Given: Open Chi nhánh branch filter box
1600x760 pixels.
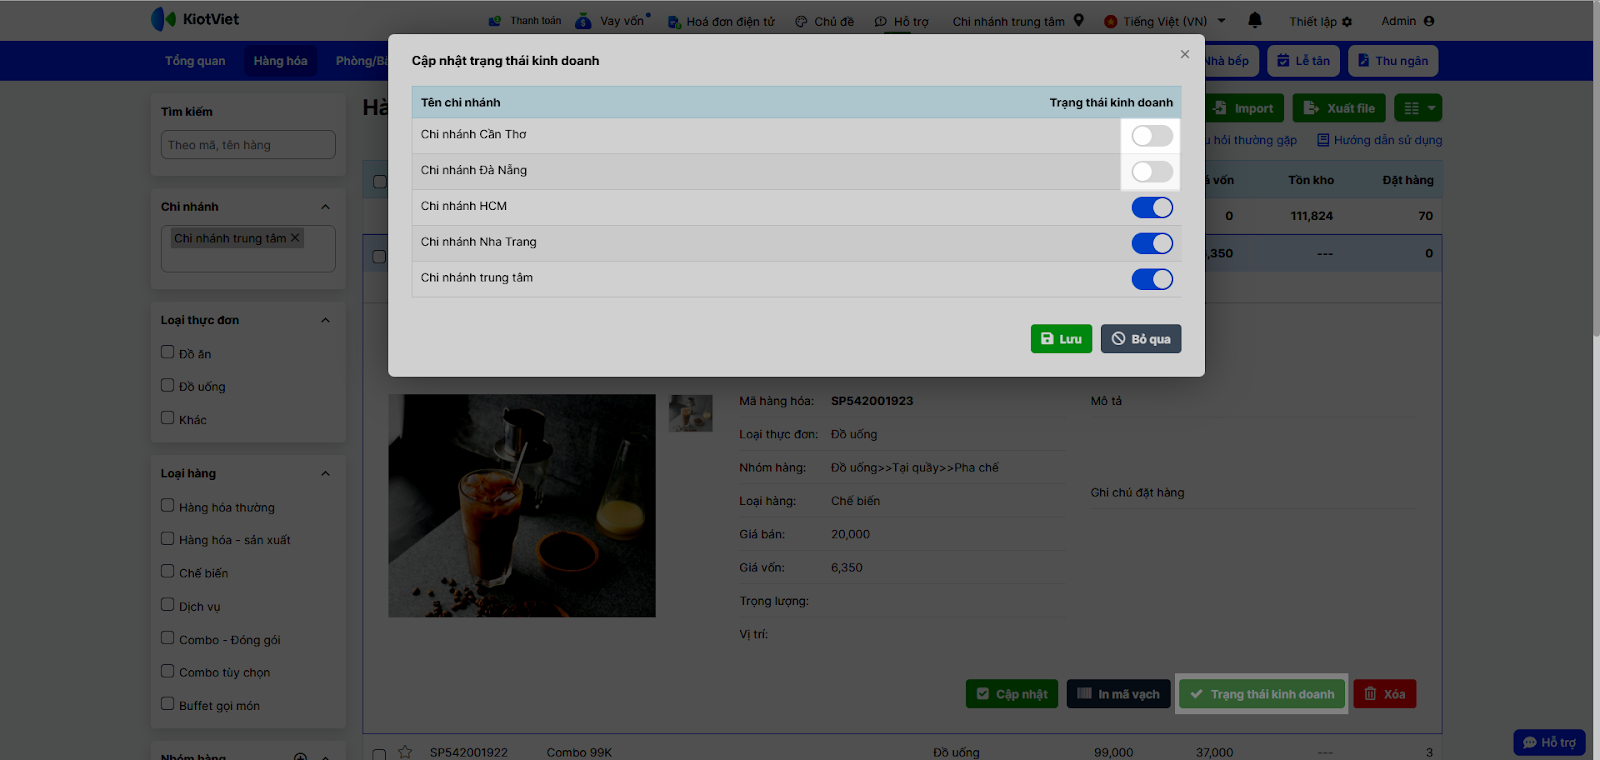Looking at the screenshot, I should tap(248, 249).
